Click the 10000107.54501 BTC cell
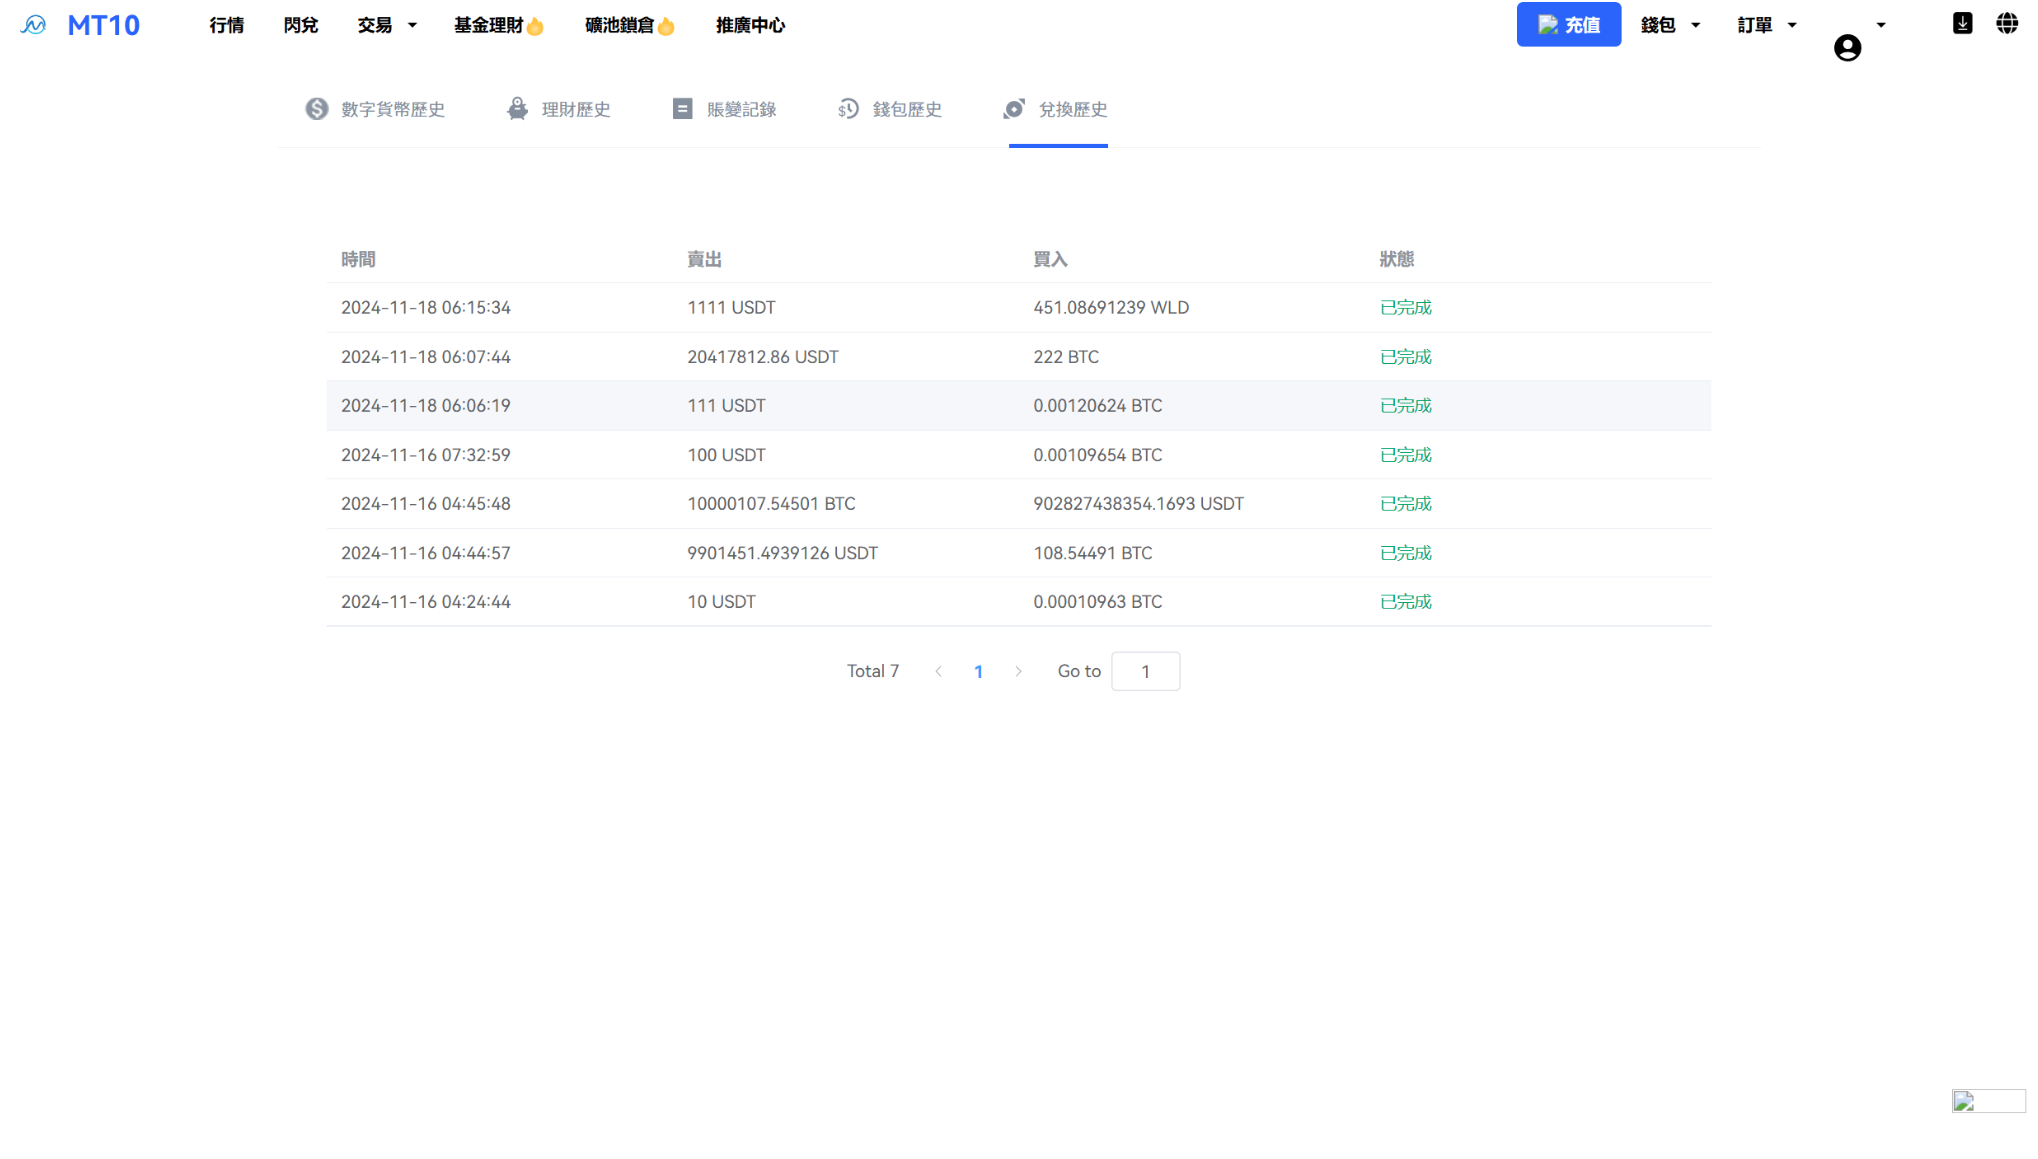 click(x=771, y=504)
